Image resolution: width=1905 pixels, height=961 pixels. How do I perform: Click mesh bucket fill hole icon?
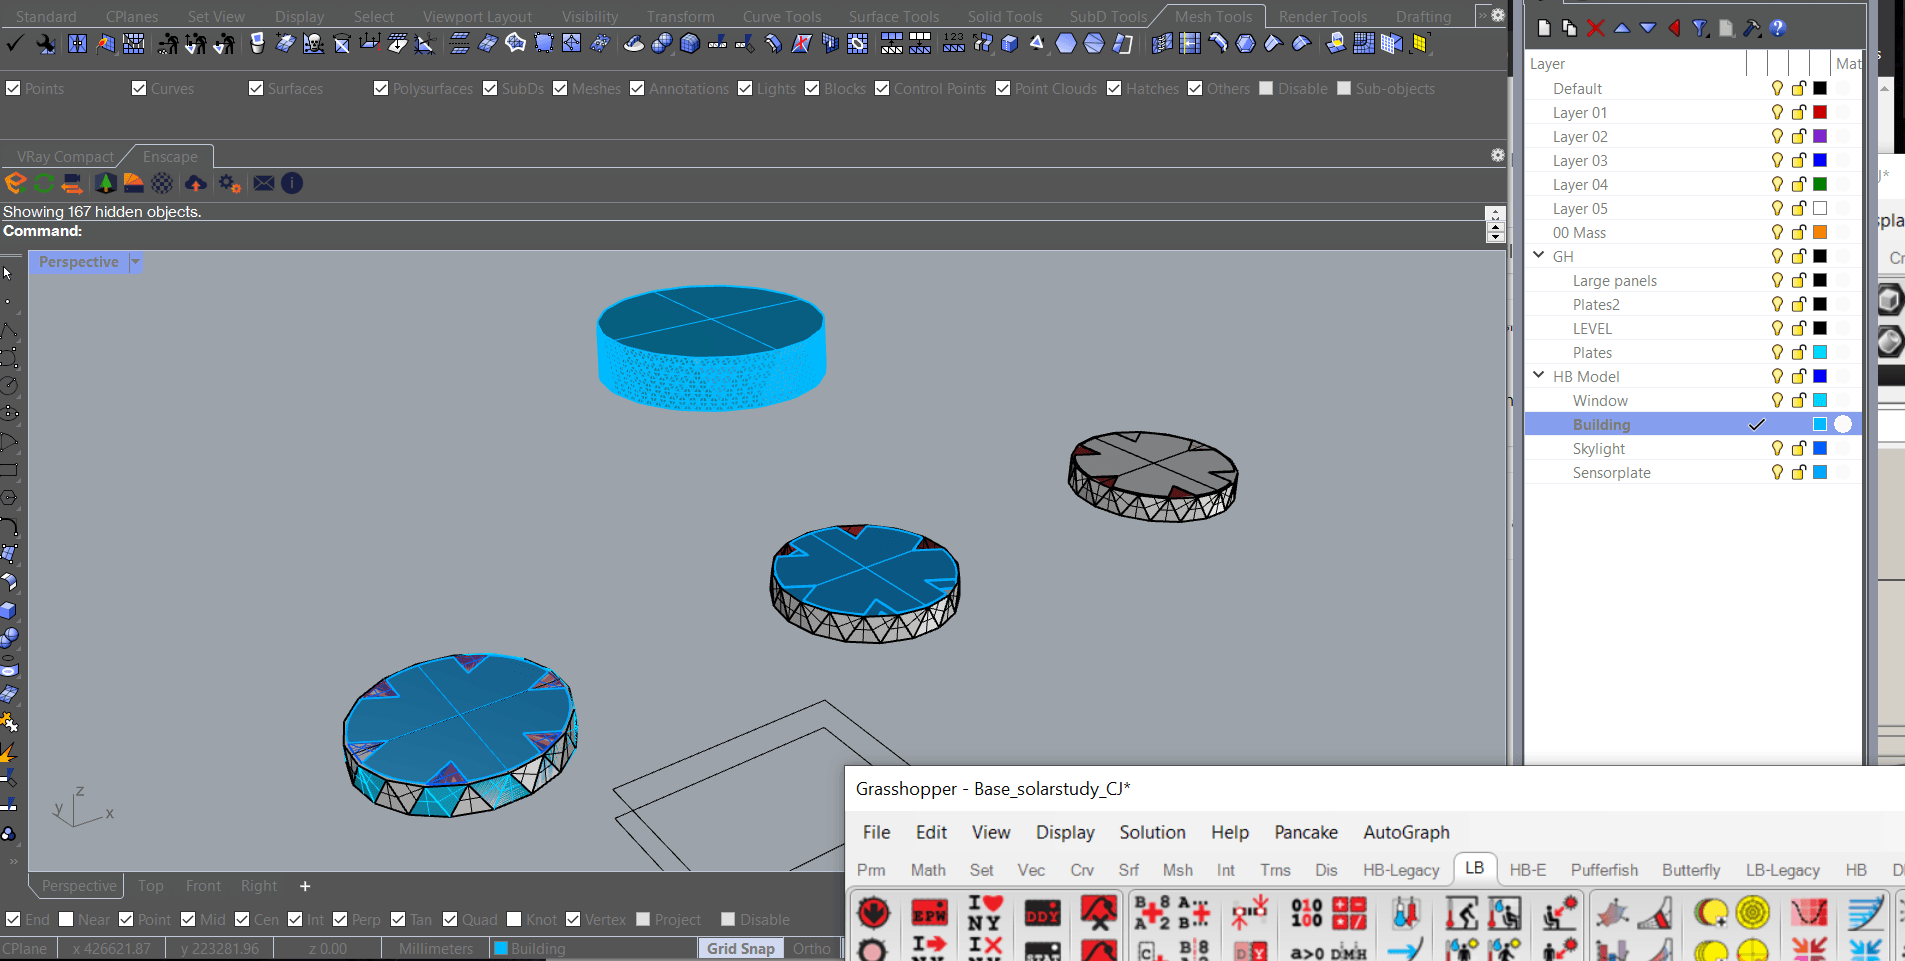tap(257, 43)
